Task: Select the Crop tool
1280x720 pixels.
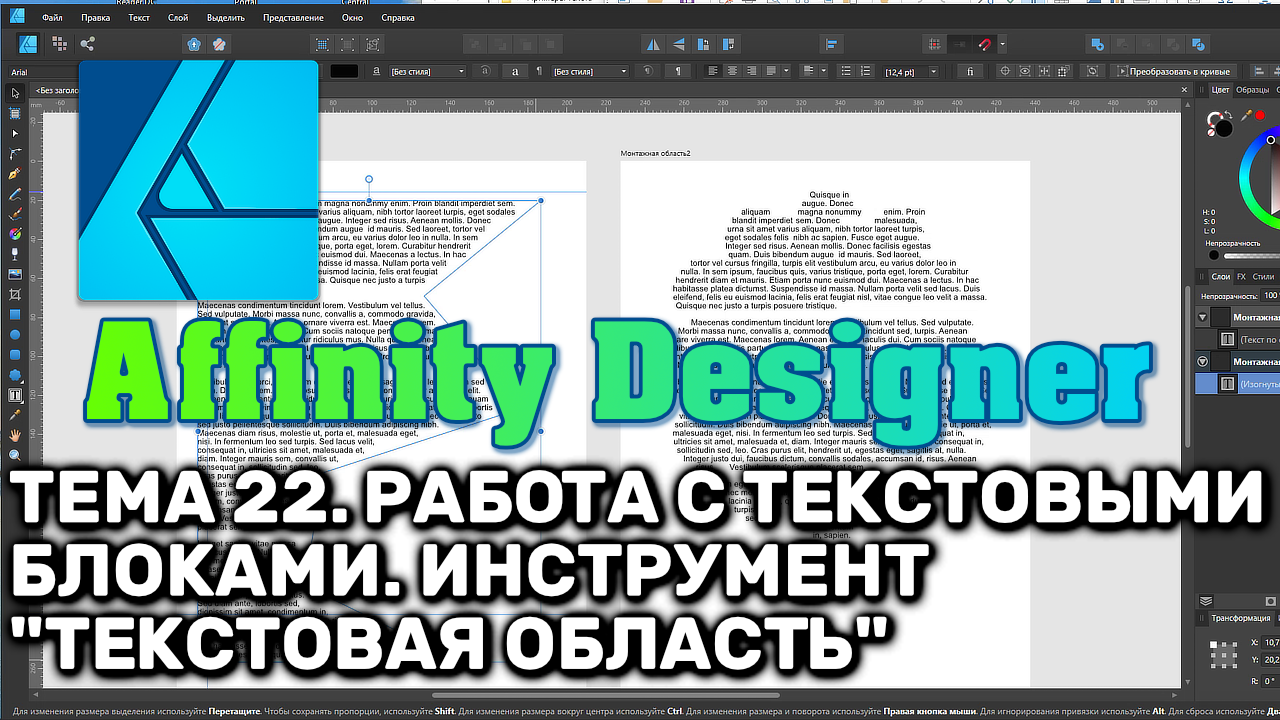Action: (x=15, y=294)
